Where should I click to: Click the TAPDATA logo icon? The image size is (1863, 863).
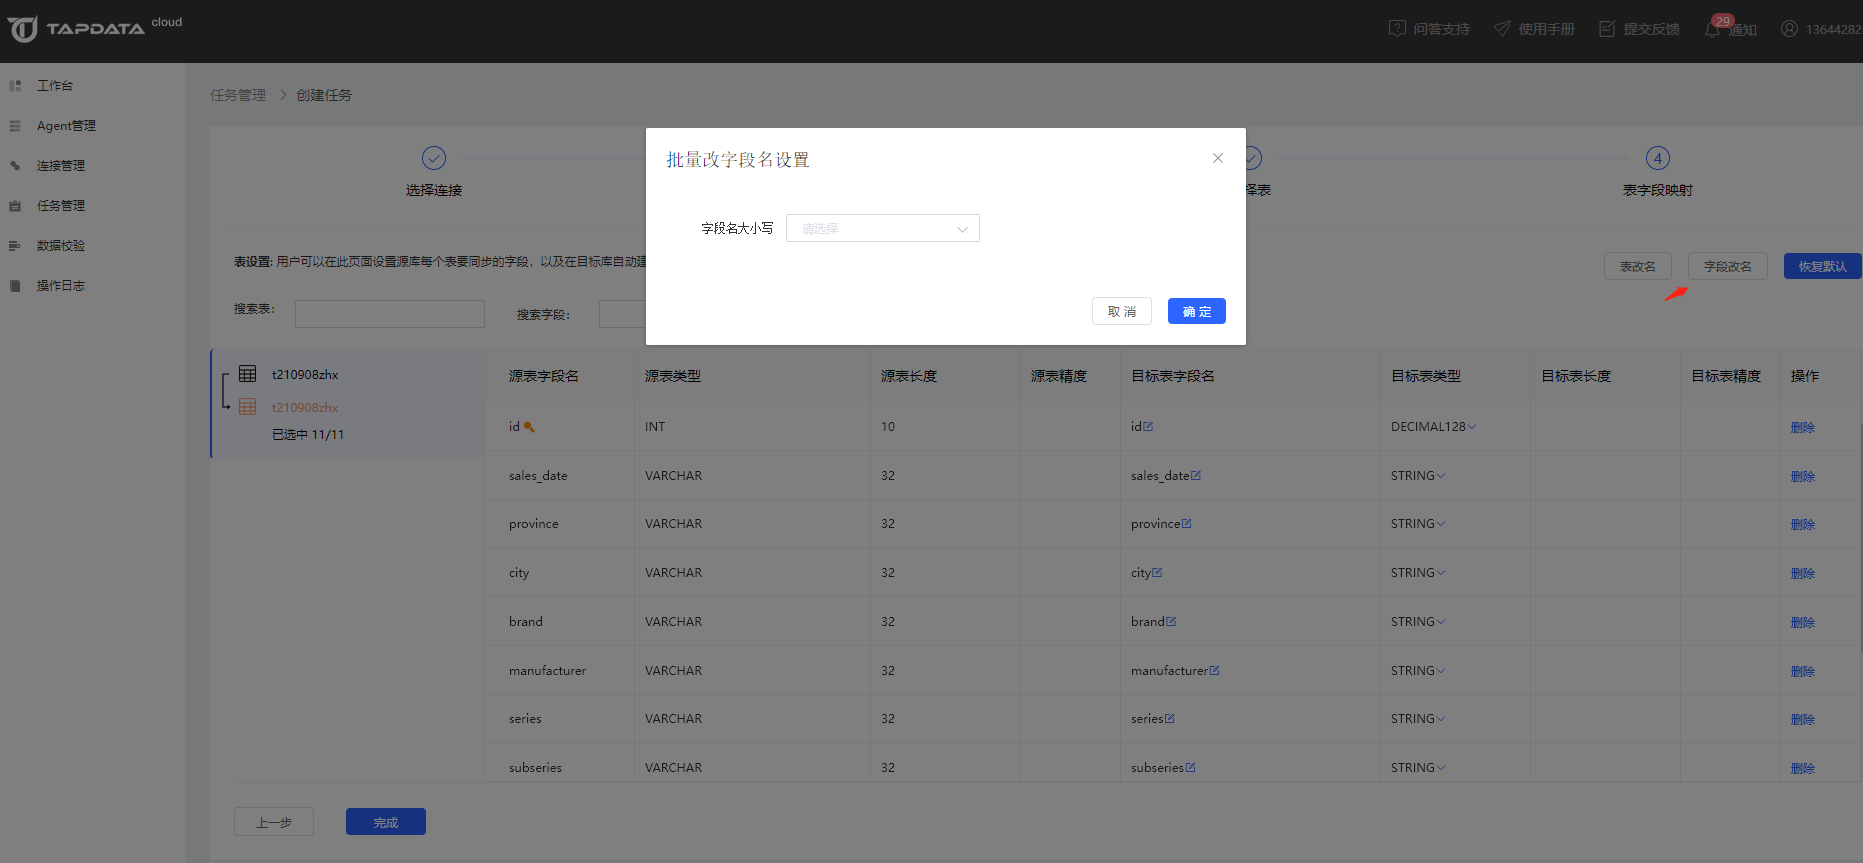[x=23, y=29]
